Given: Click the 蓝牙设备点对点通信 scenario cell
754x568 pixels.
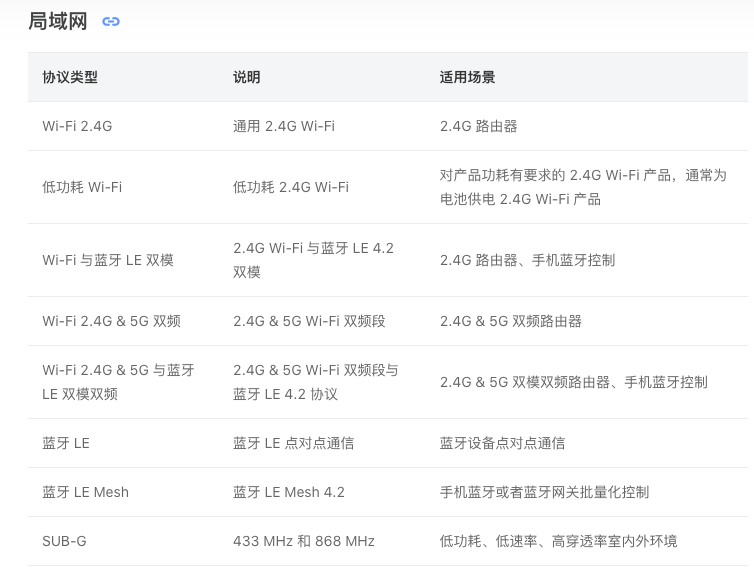Looking at the screenshot, I should (x=502, y=443).
